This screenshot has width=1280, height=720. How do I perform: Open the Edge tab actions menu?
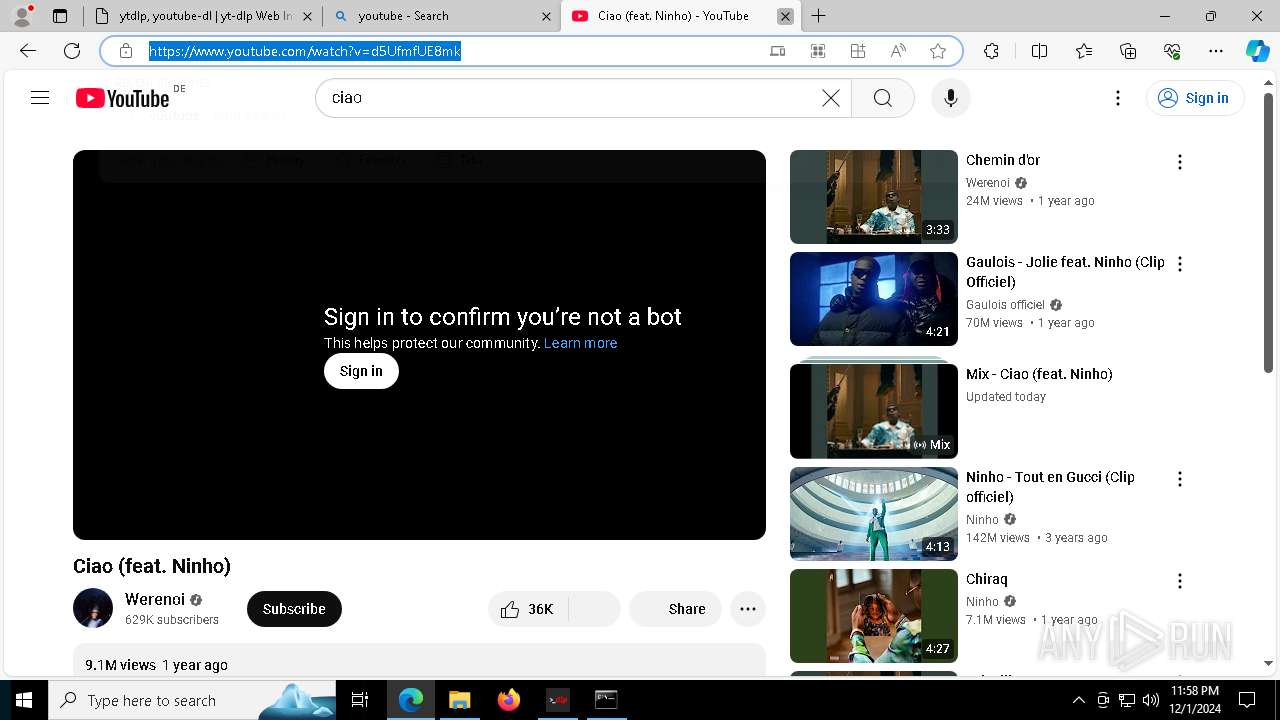click(60, 16)
